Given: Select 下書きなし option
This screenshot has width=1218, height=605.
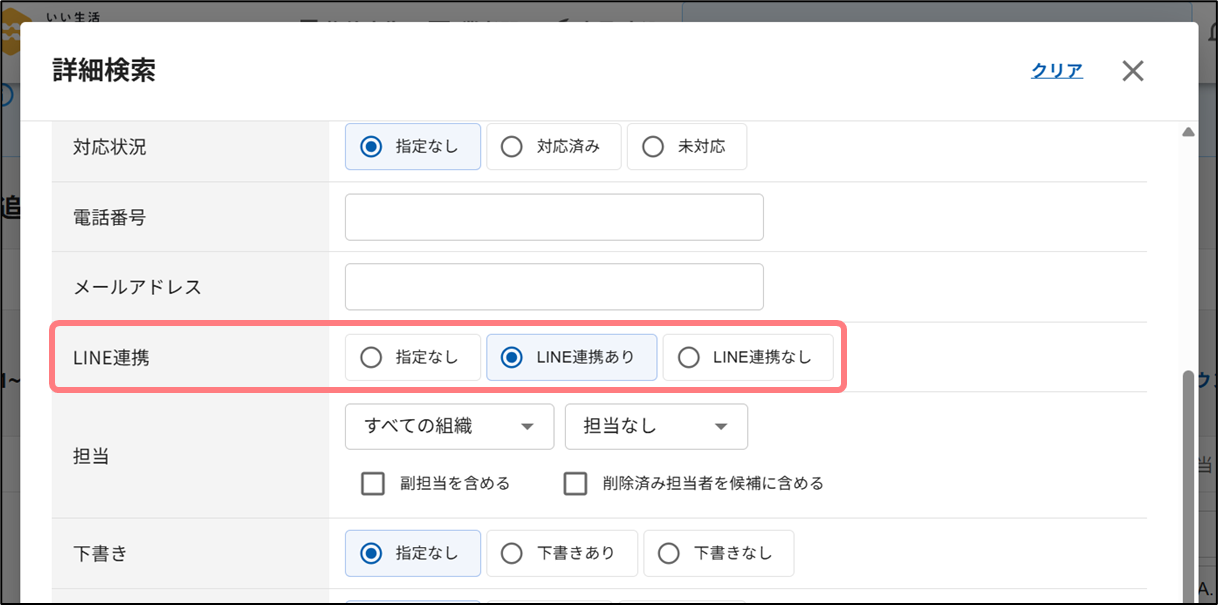Looking at the screenshot, I should [719, 553].
